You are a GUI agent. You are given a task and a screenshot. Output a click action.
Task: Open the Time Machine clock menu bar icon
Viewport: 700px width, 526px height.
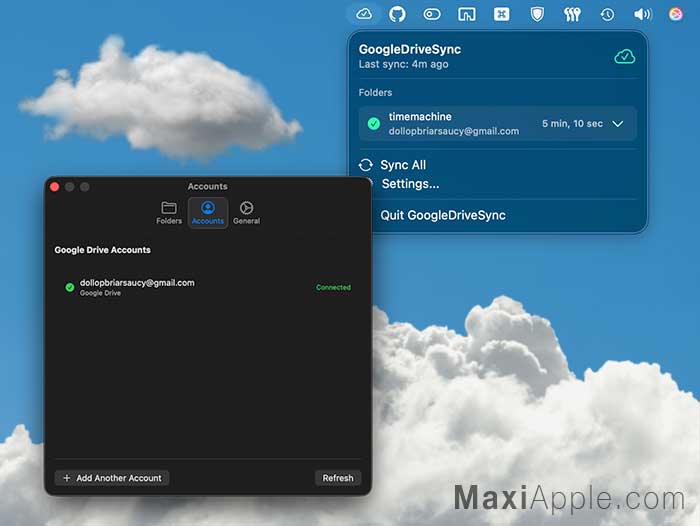pos(607,15)
